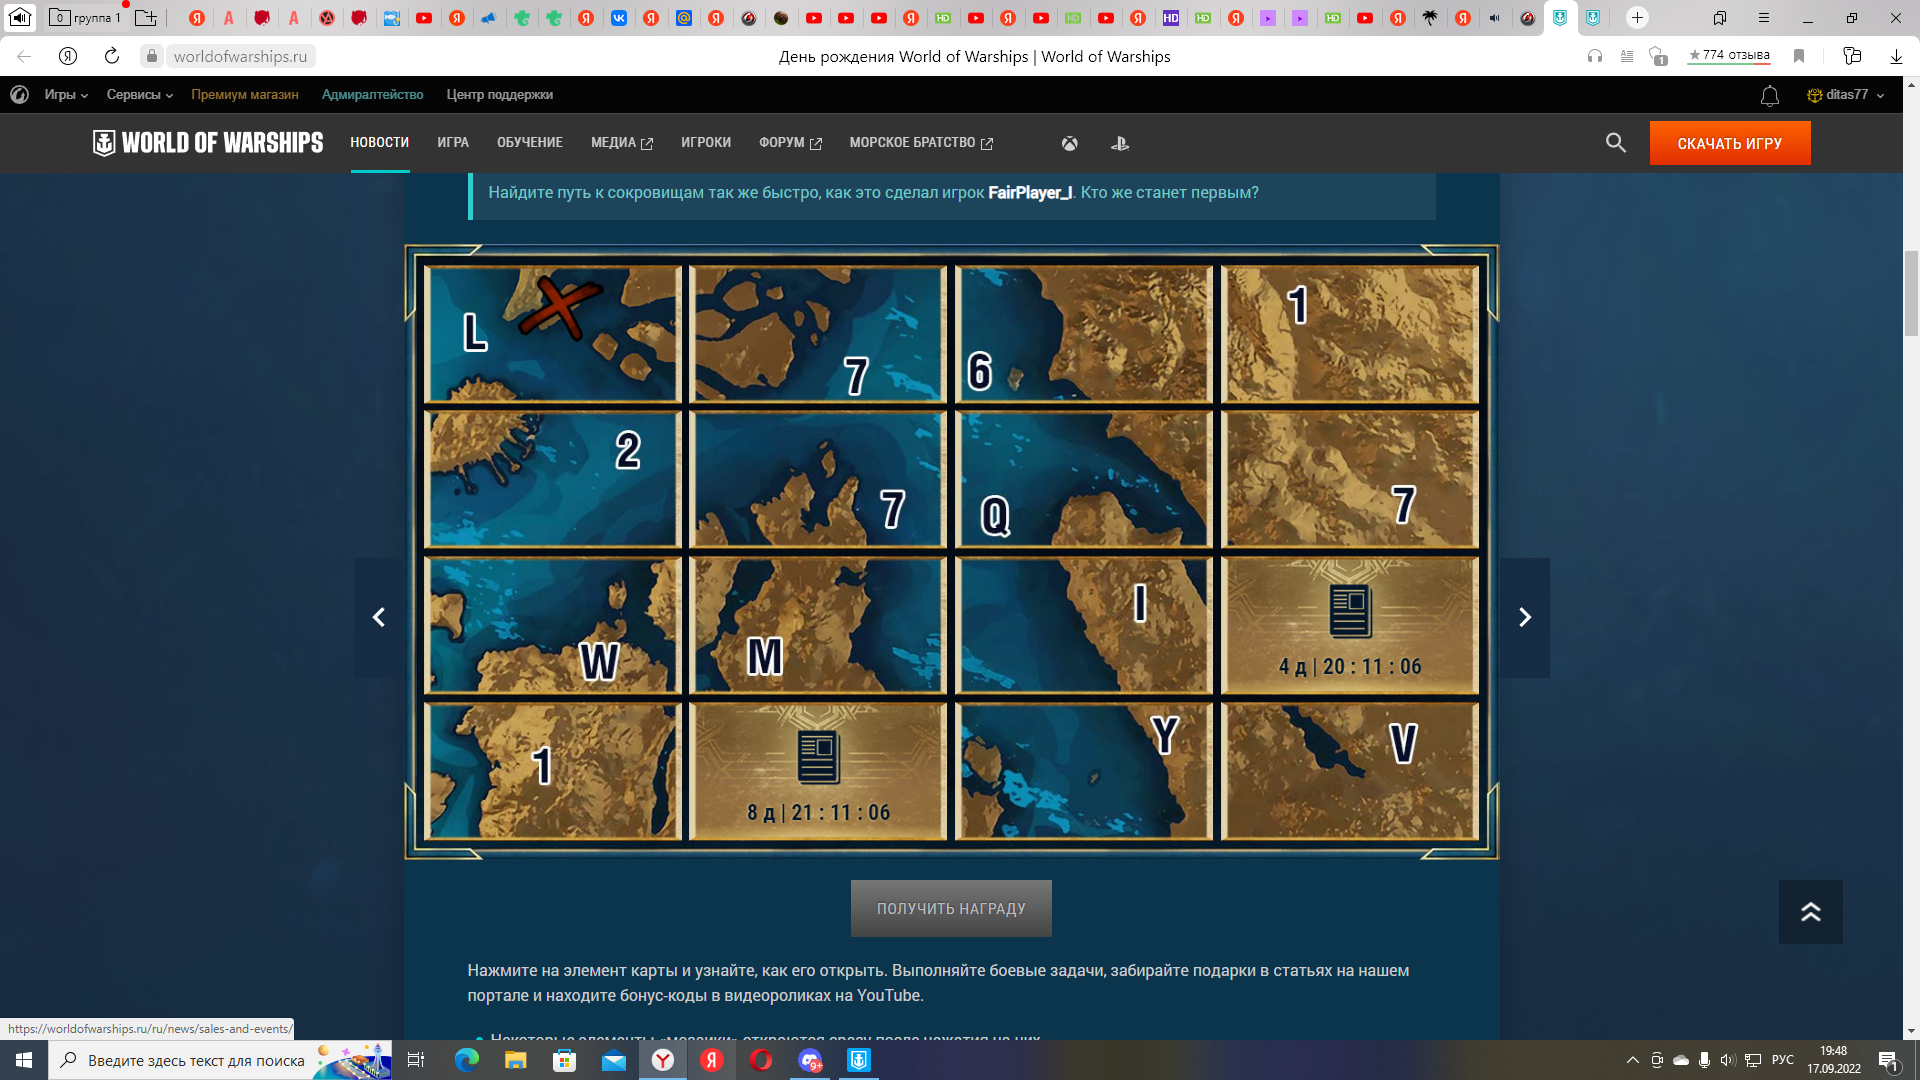
Task: Click the FairPlayer_I player name
Action: (x=1030, y=192)
